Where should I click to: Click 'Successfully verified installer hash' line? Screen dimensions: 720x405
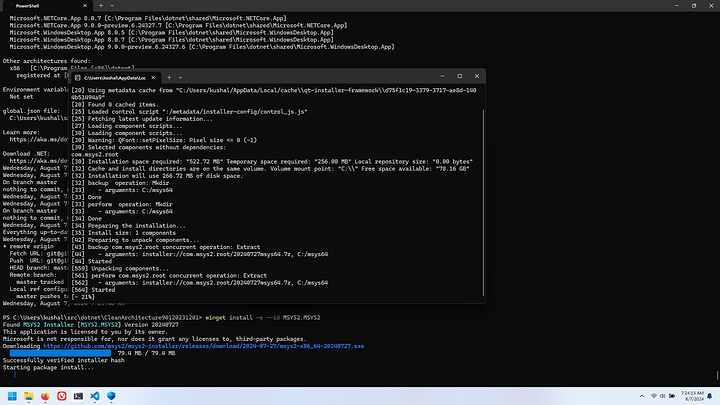tap(63, 360)
